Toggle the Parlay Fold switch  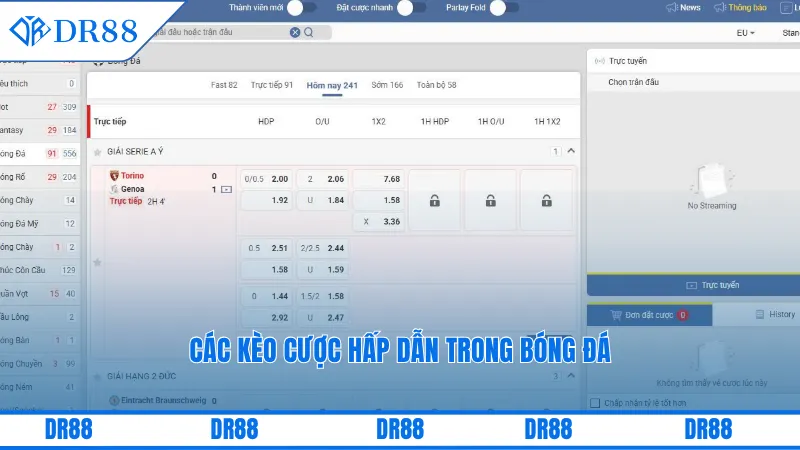[504, 8]
